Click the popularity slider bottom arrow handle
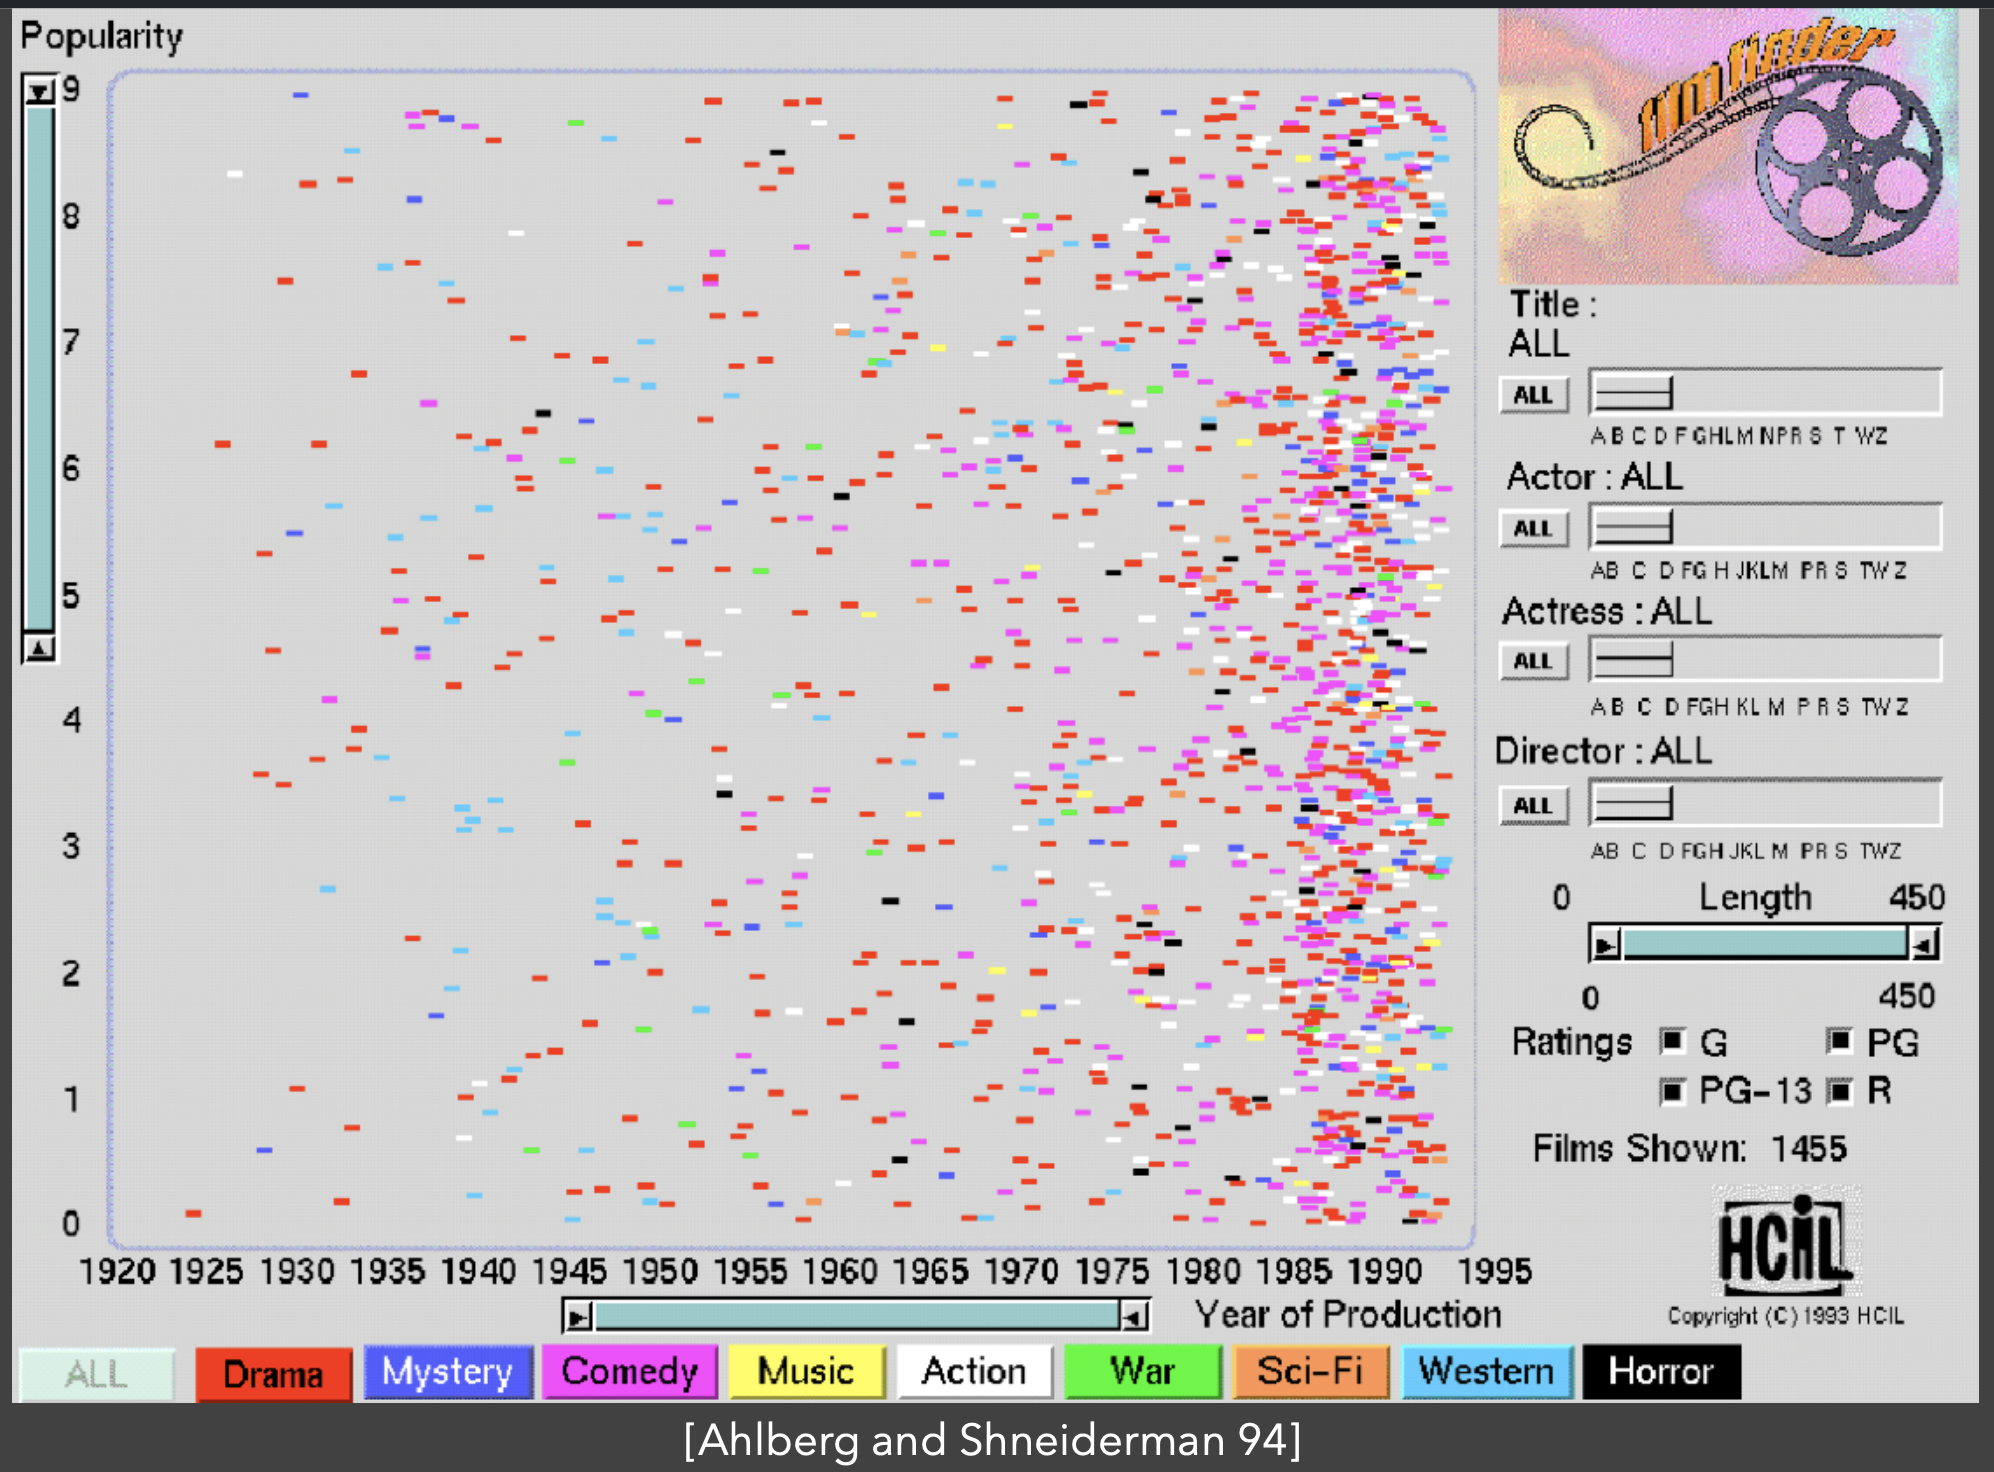 pos(39,649)
